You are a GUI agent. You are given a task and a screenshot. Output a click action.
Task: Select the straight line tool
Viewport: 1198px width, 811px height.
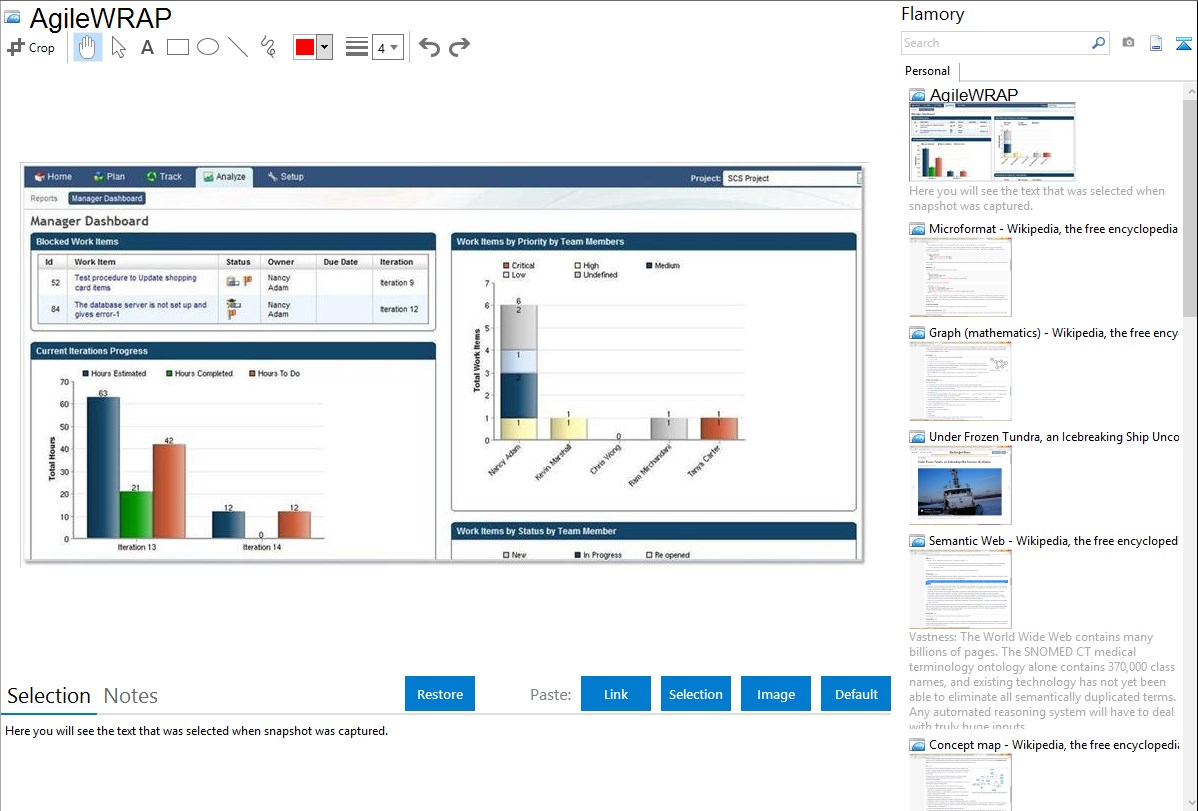238,47
